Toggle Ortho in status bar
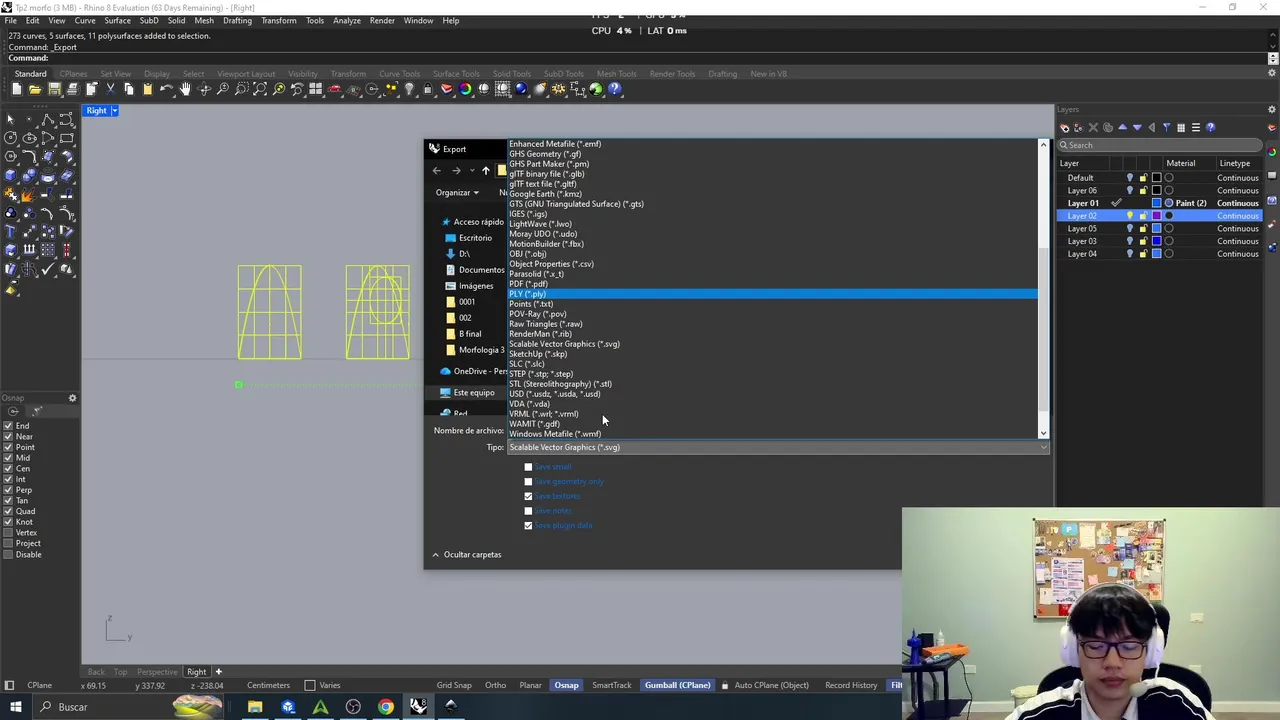 495,685
